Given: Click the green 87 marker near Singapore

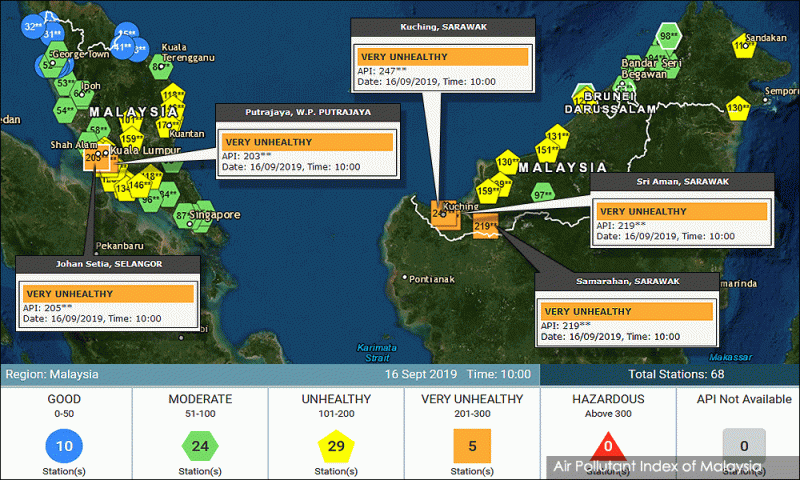Looking at the screenshot, I should click(184, 214).
